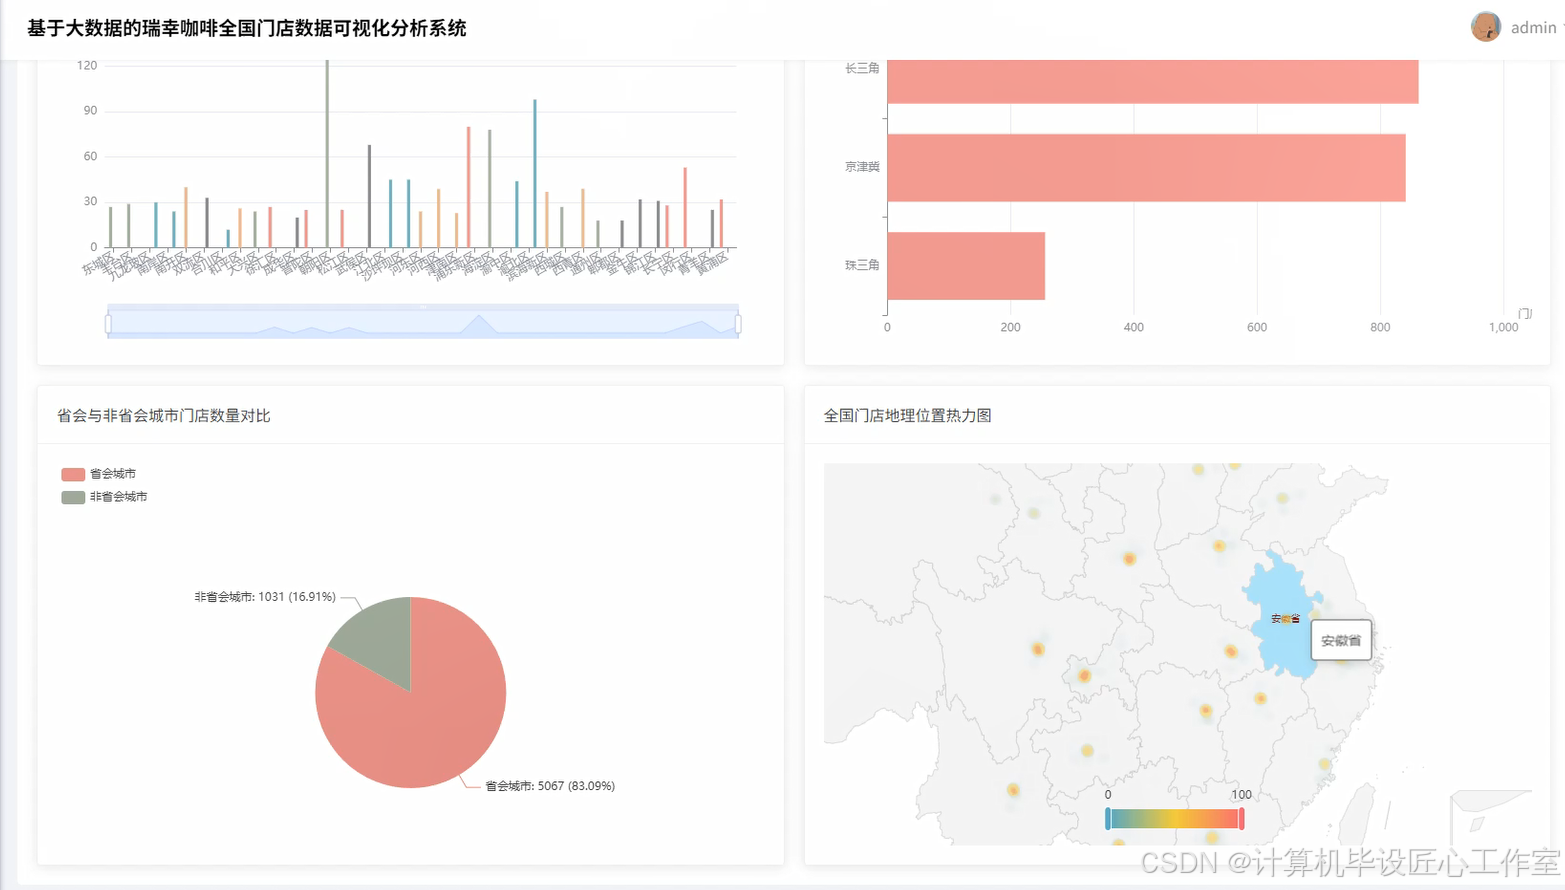1565x890 pixels.
Task: Click the 京津冀 axis label
Action: pos(862,167)
